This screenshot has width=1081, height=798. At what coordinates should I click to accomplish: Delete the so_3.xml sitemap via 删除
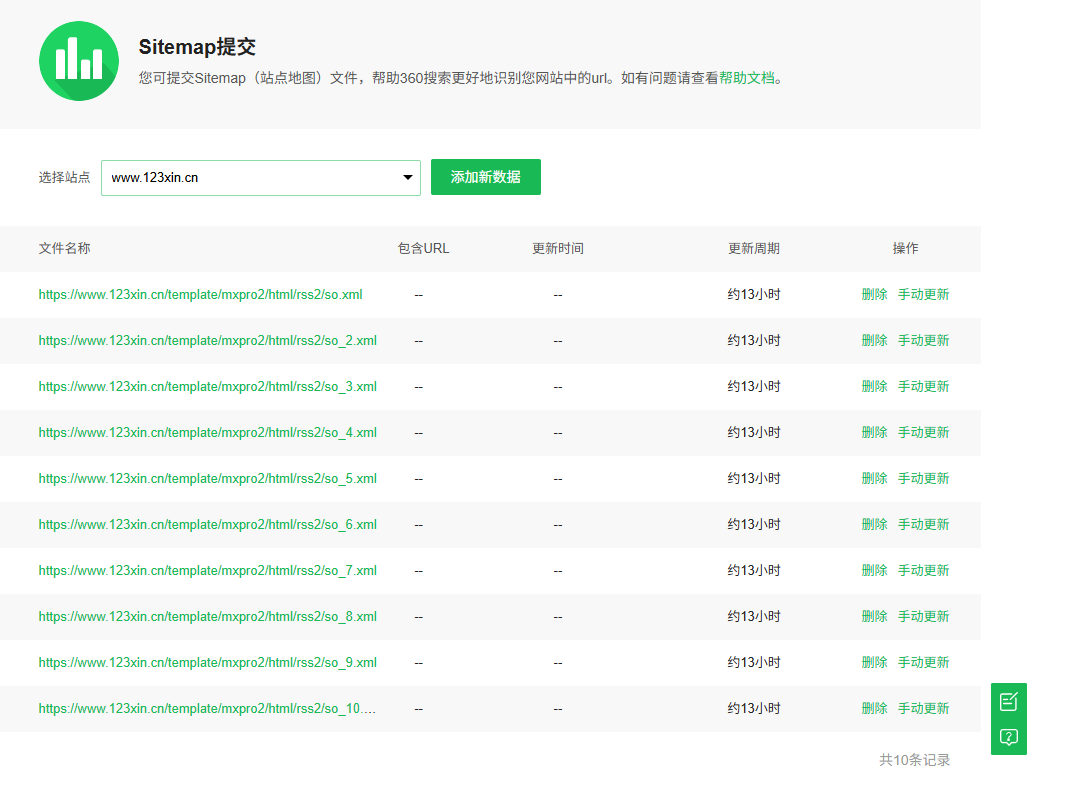[874, 387]
